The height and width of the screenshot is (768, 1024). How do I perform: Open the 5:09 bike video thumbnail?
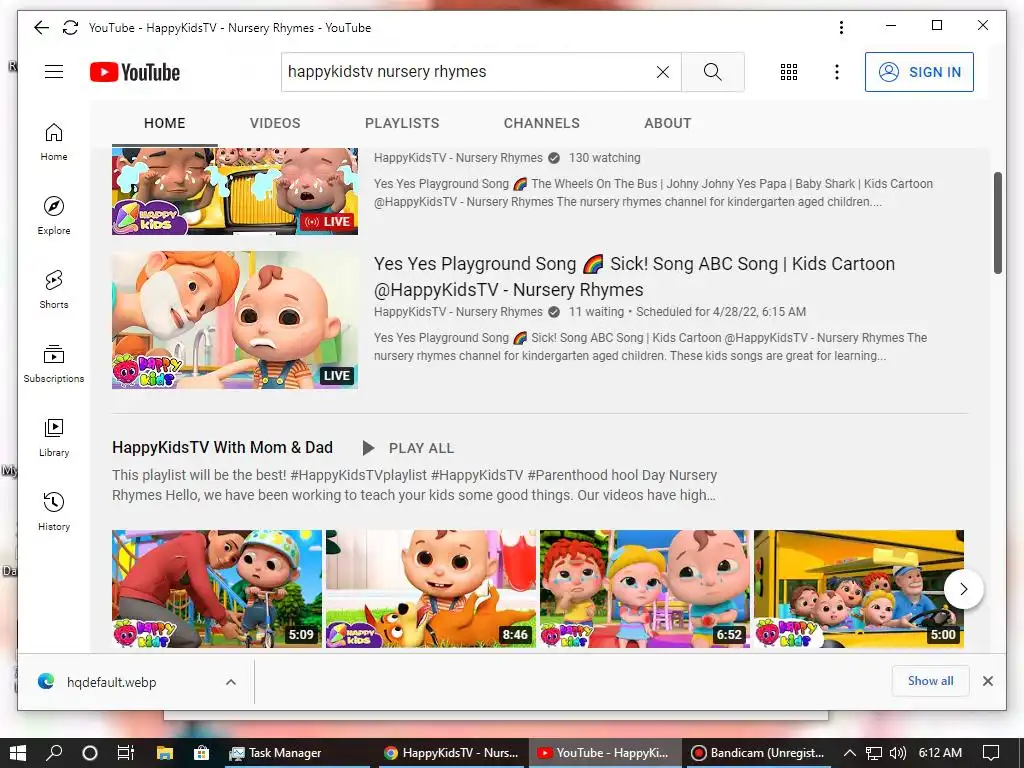(217, 588)
